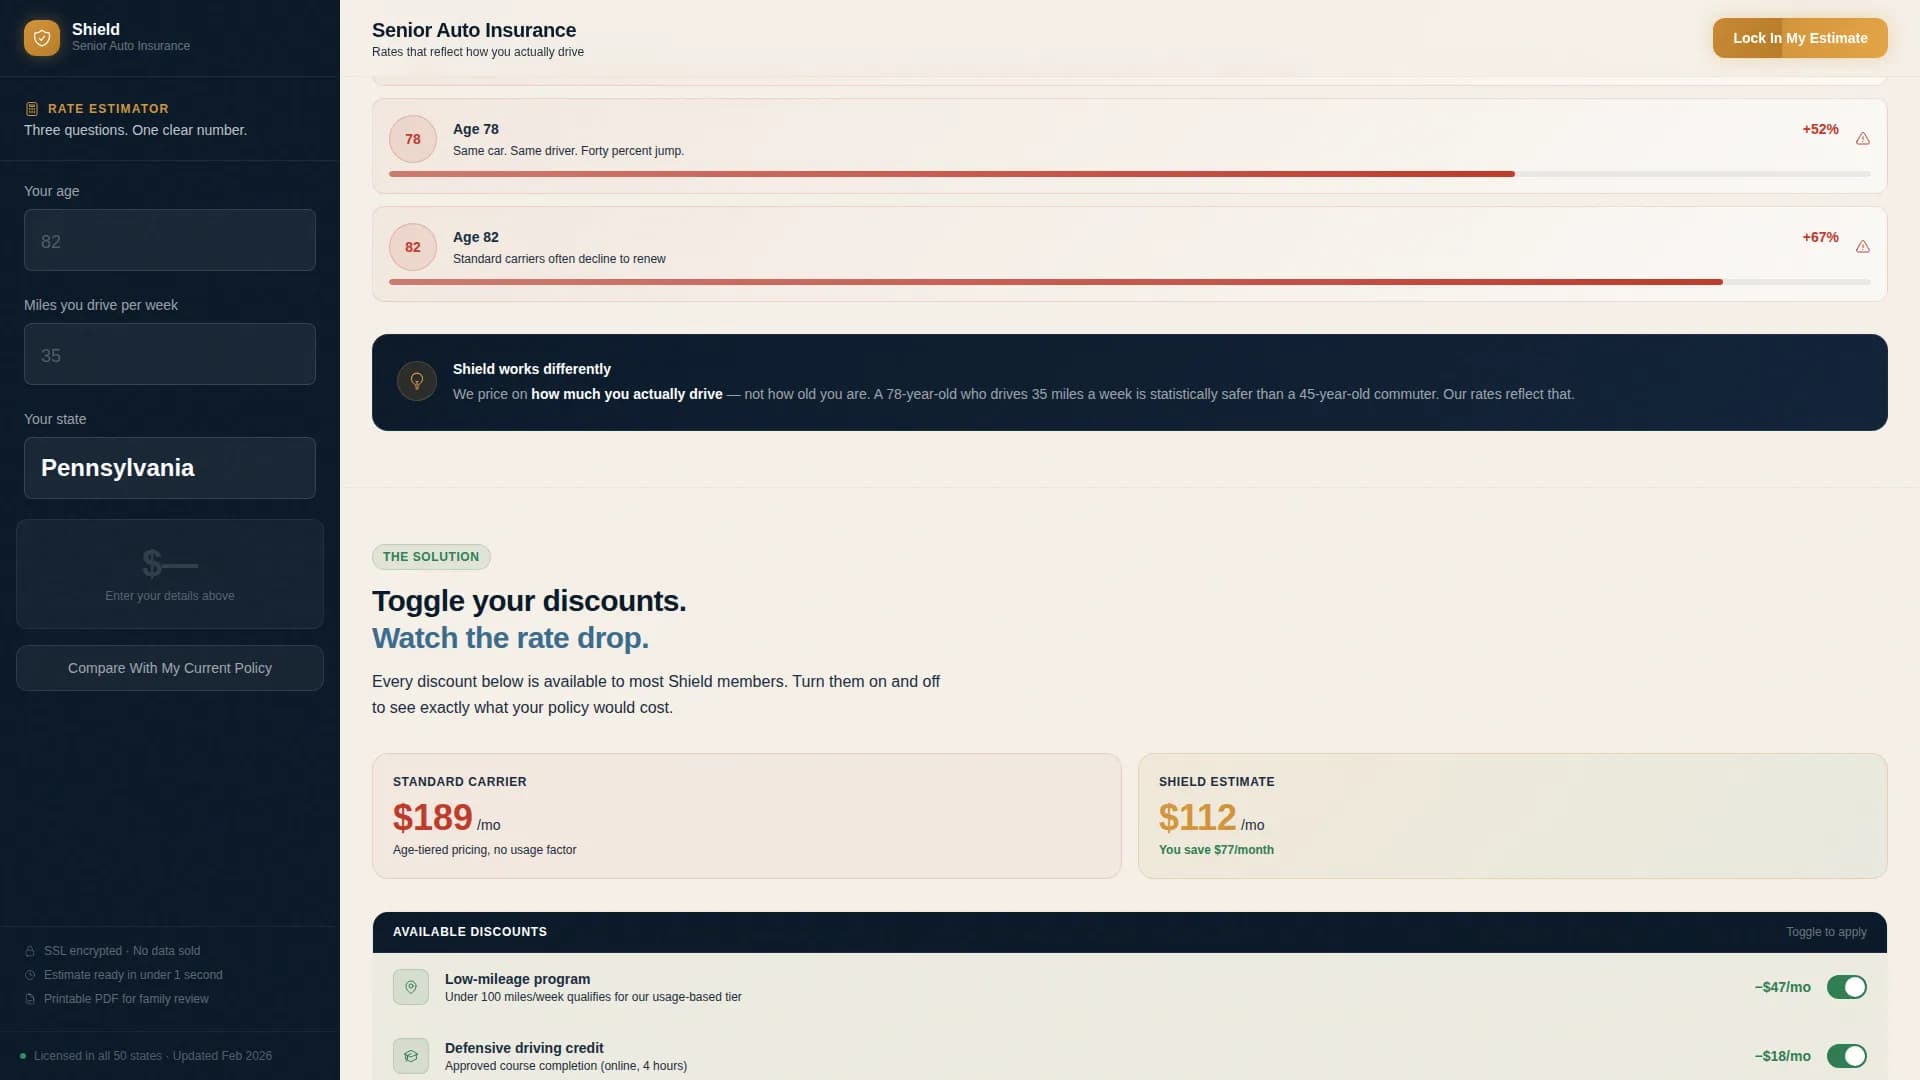1920x1080 pixels.
Task: Click THE SOLUTION badge
Action: point(431,557)
